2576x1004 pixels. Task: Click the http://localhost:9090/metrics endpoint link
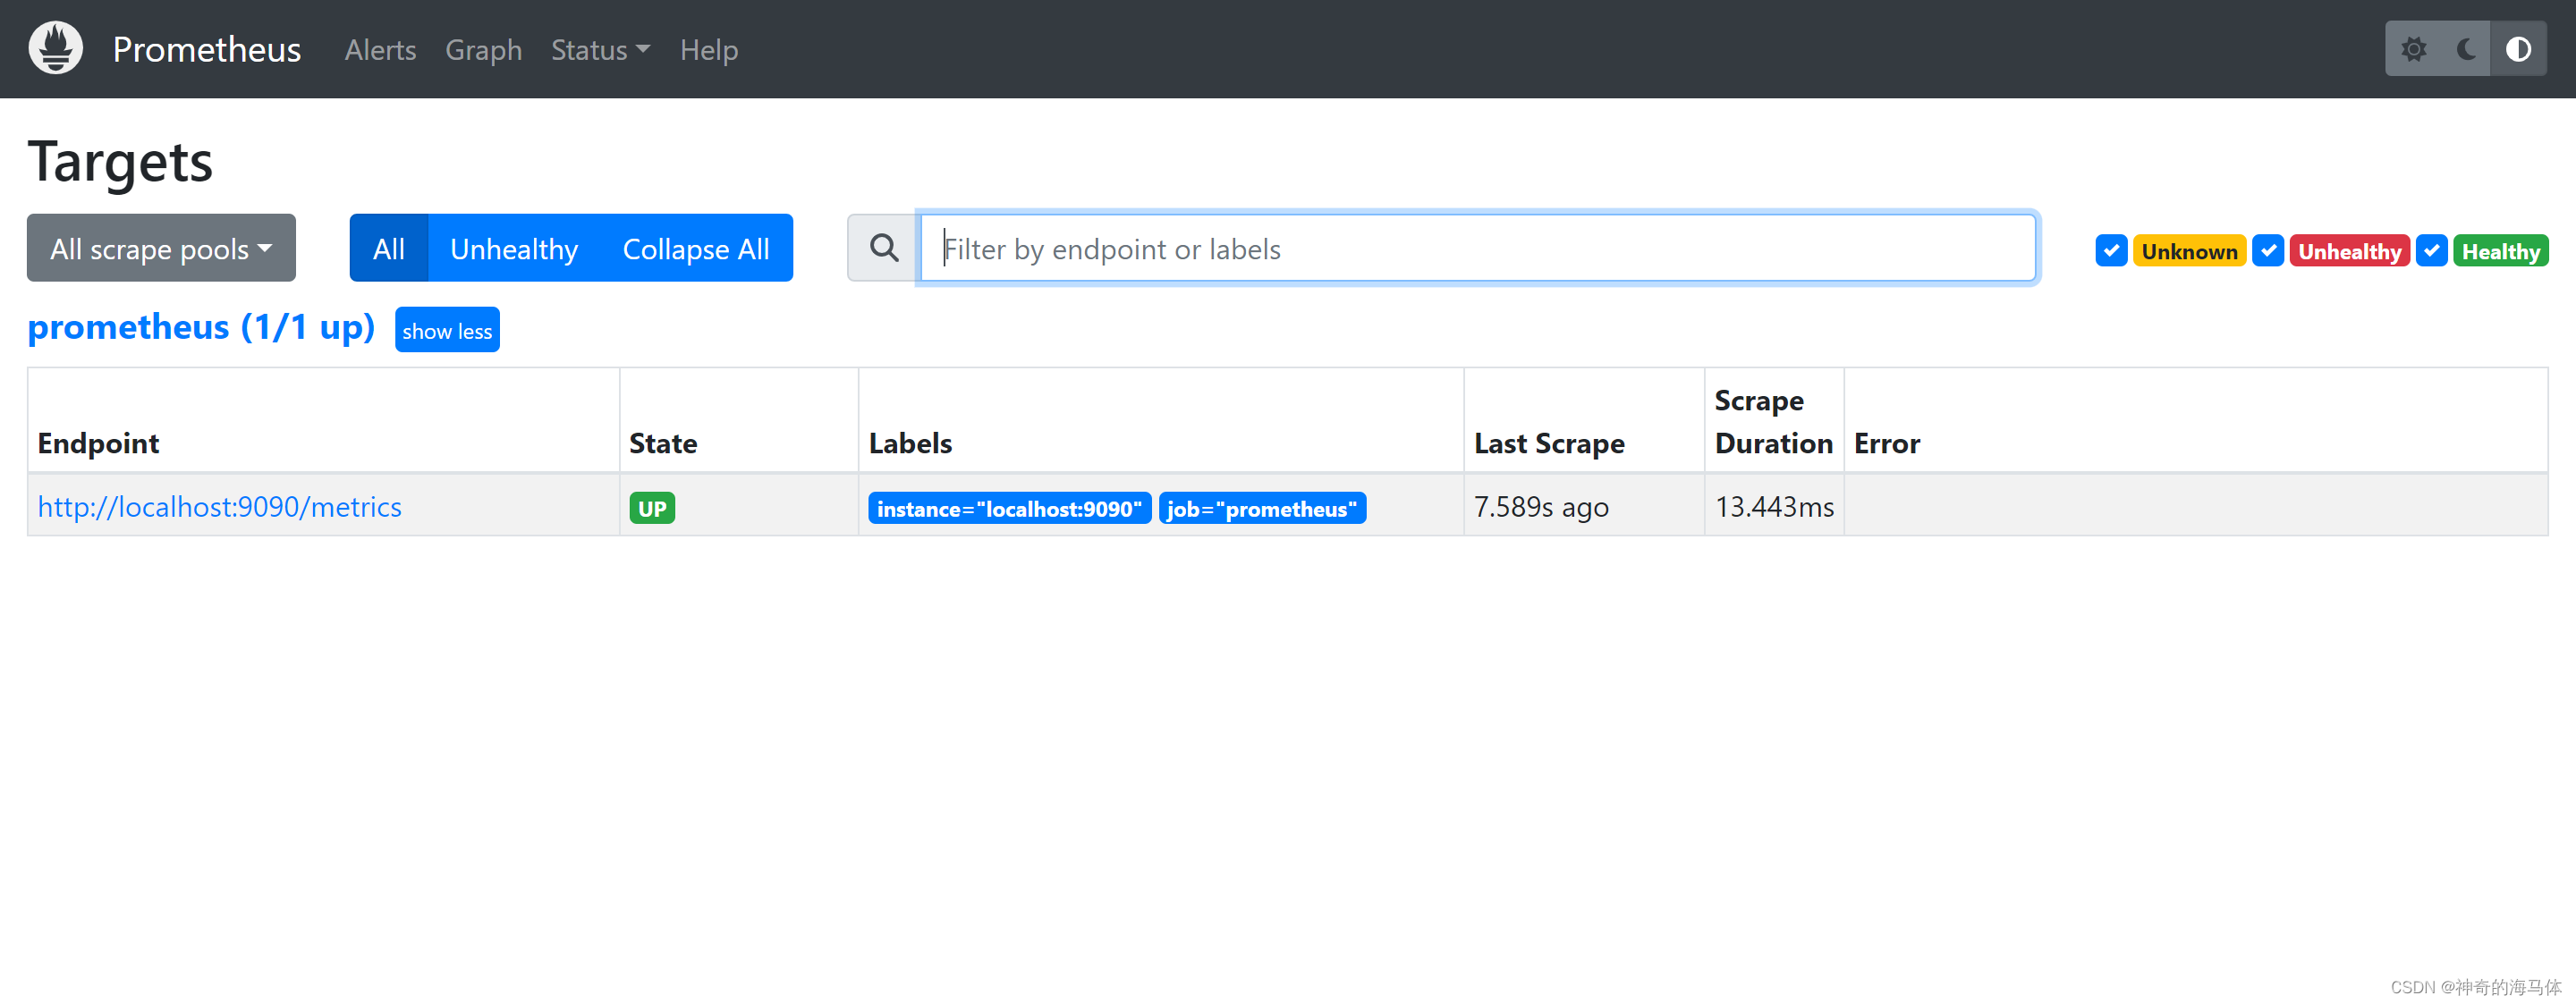point(220,506)
